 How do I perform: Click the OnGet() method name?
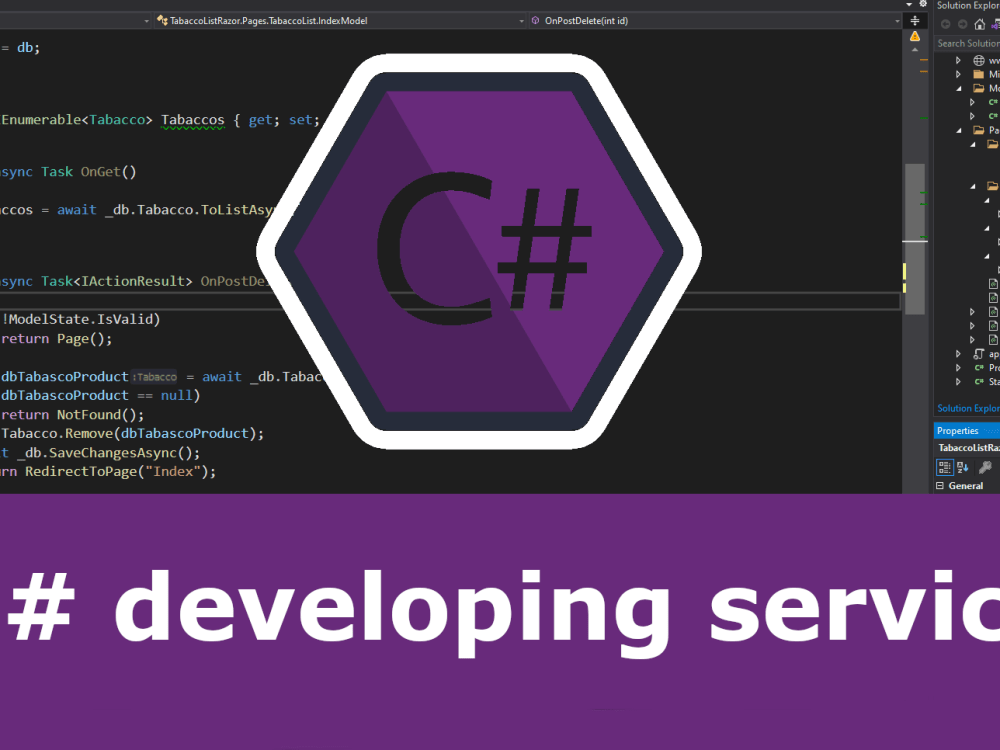click(x=108, y=172)
